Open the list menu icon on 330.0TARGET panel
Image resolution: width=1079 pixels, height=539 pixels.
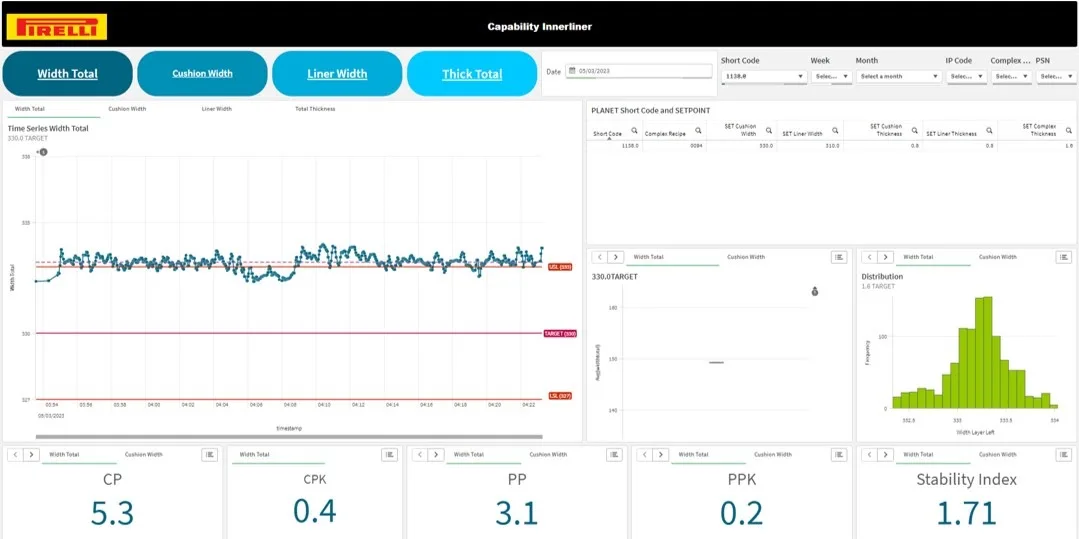[839, 257]
